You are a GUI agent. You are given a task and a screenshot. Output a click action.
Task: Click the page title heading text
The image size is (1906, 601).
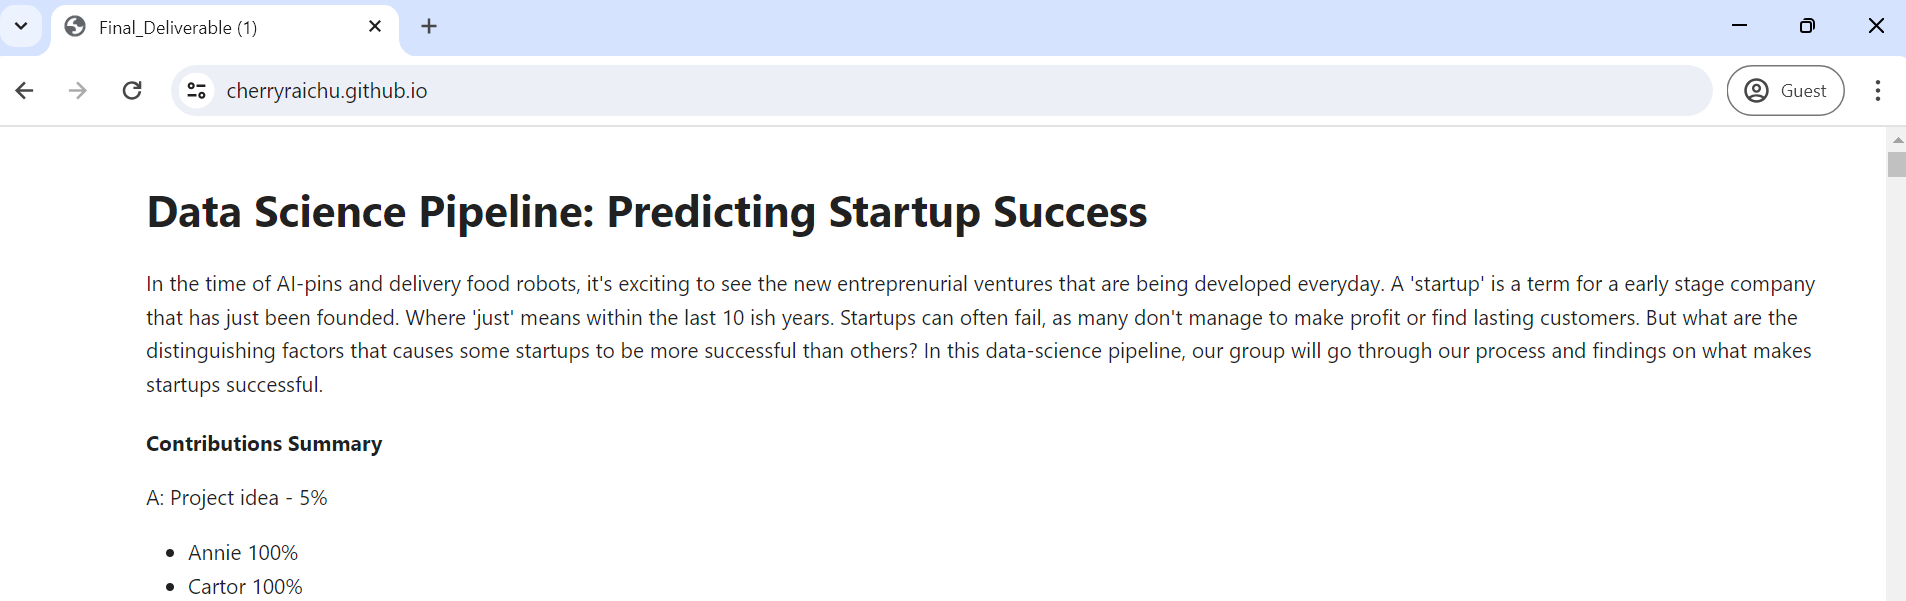[x=646, y=212]
